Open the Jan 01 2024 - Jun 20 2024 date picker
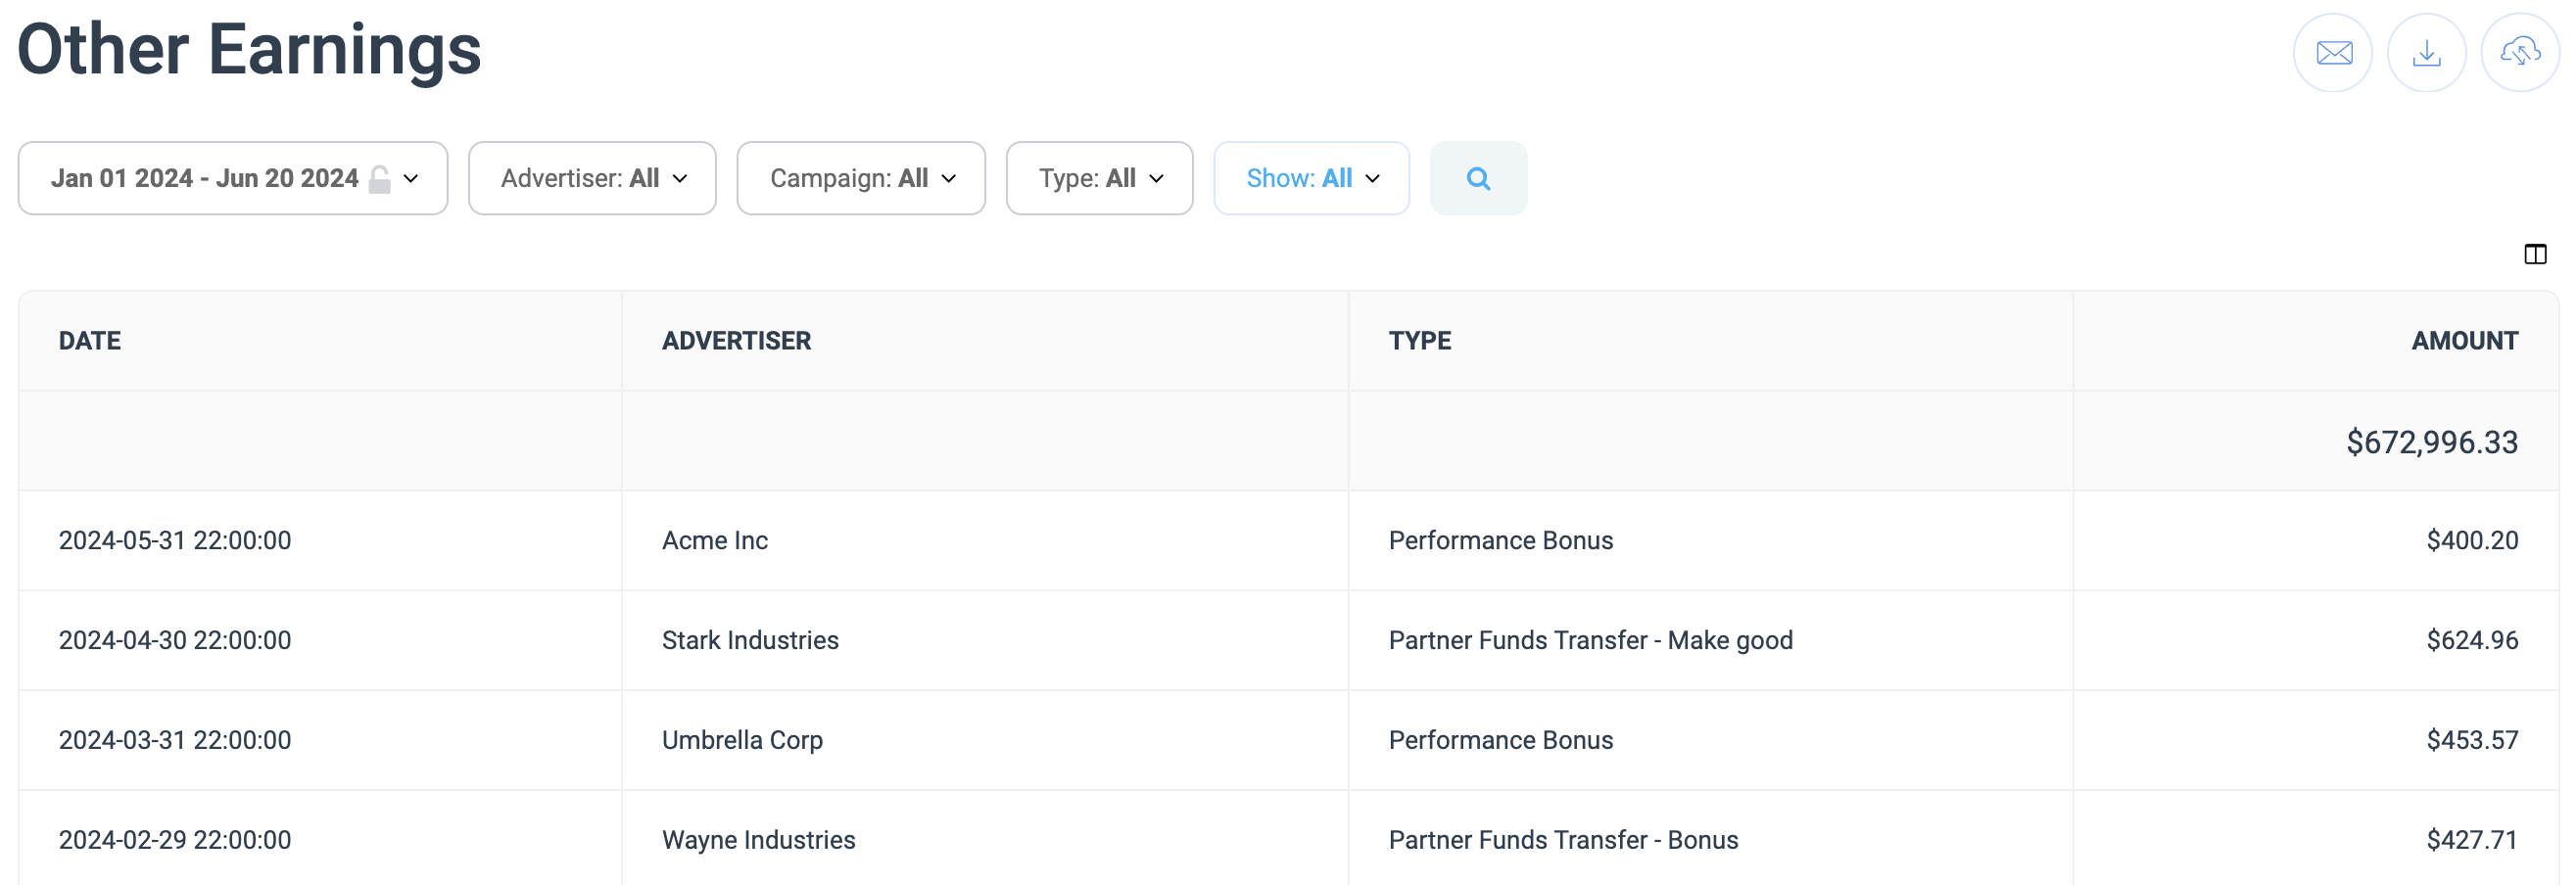This screenshot has width=2576, height=885. tap(233, 178)
